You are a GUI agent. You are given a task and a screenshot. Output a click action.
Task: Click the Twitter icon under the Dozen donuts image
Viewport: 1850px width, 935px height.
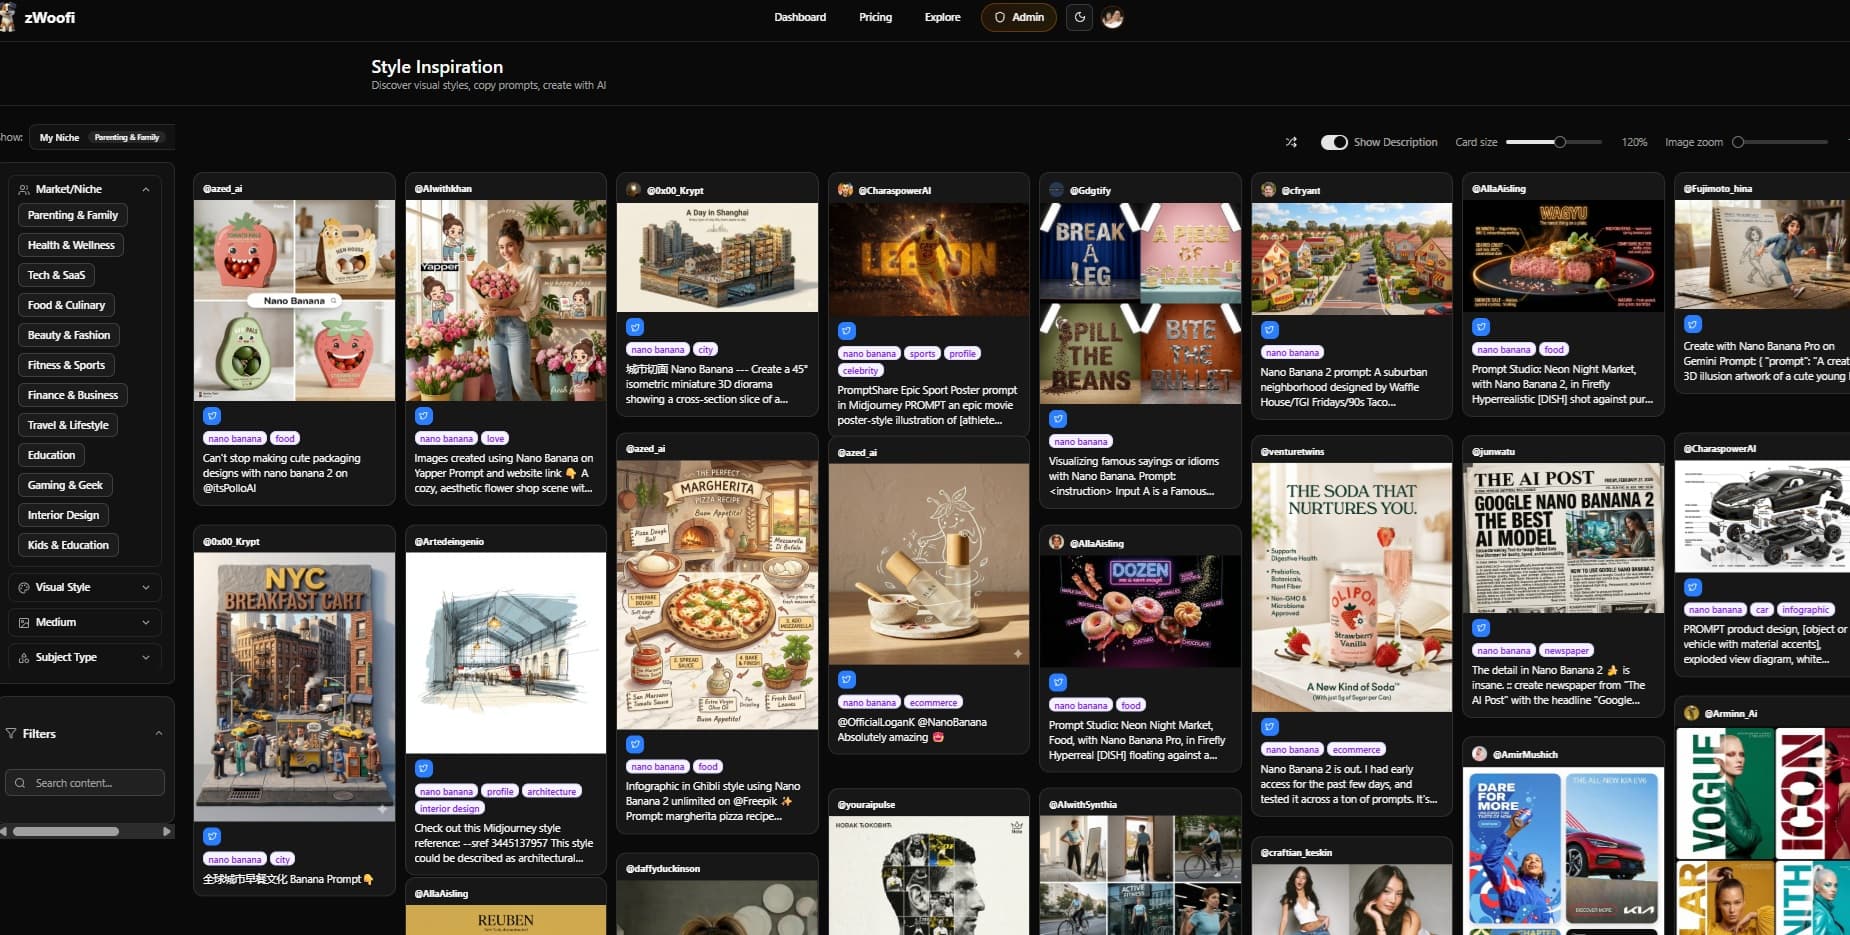(x=1058, y=683)
